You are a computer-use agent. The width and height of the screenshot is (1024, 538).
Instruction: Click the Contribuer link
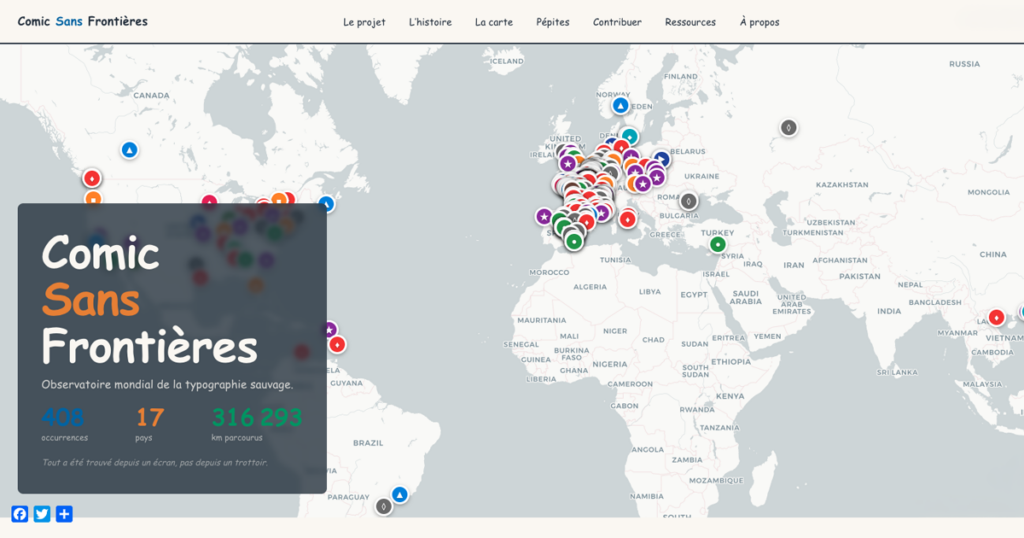617,22
